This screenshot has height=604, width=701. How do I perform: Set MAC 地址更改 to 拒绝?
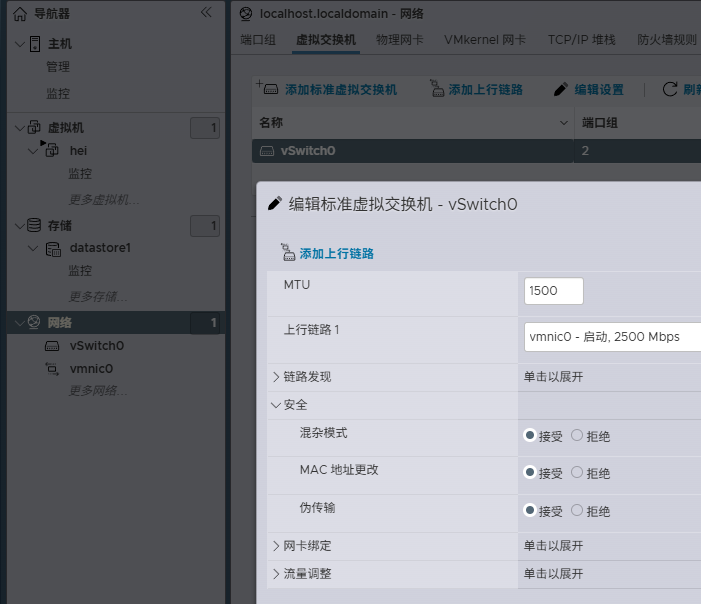[577, 473]
